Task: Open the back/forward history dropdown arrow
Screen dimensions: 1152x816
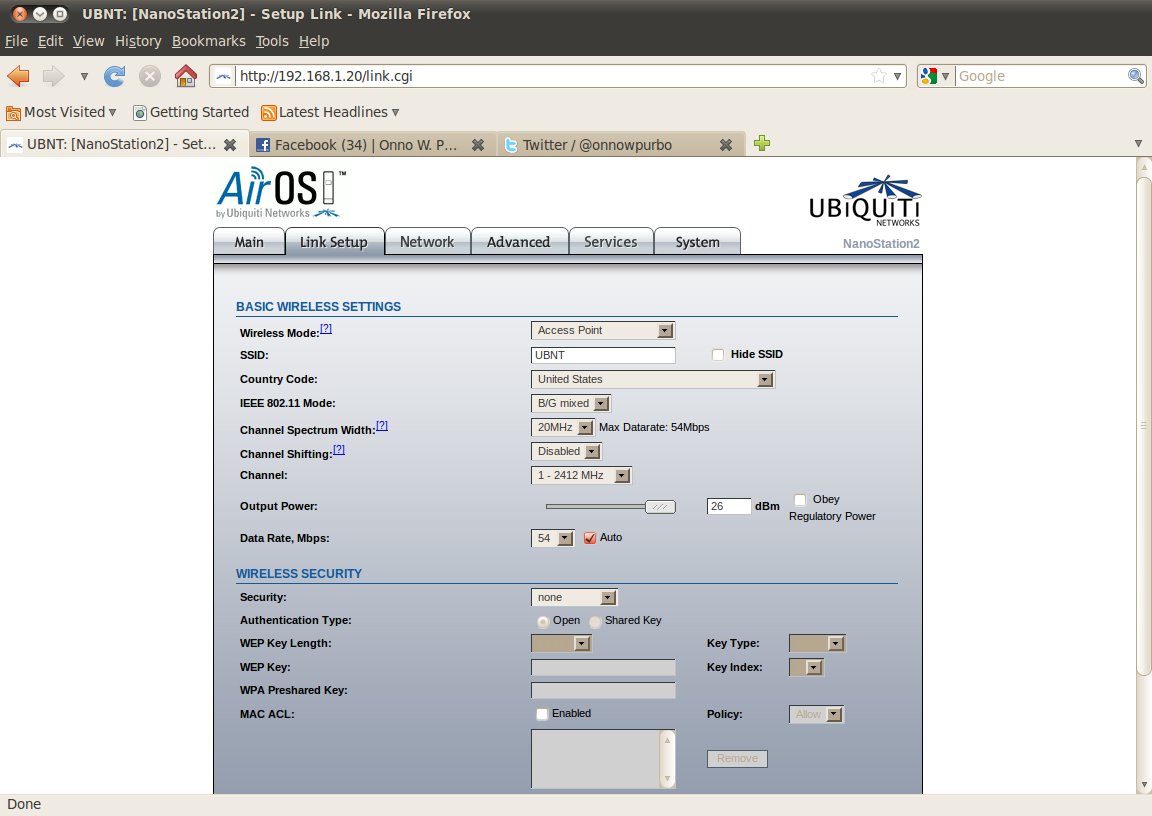Action: [x=84, y=76]
